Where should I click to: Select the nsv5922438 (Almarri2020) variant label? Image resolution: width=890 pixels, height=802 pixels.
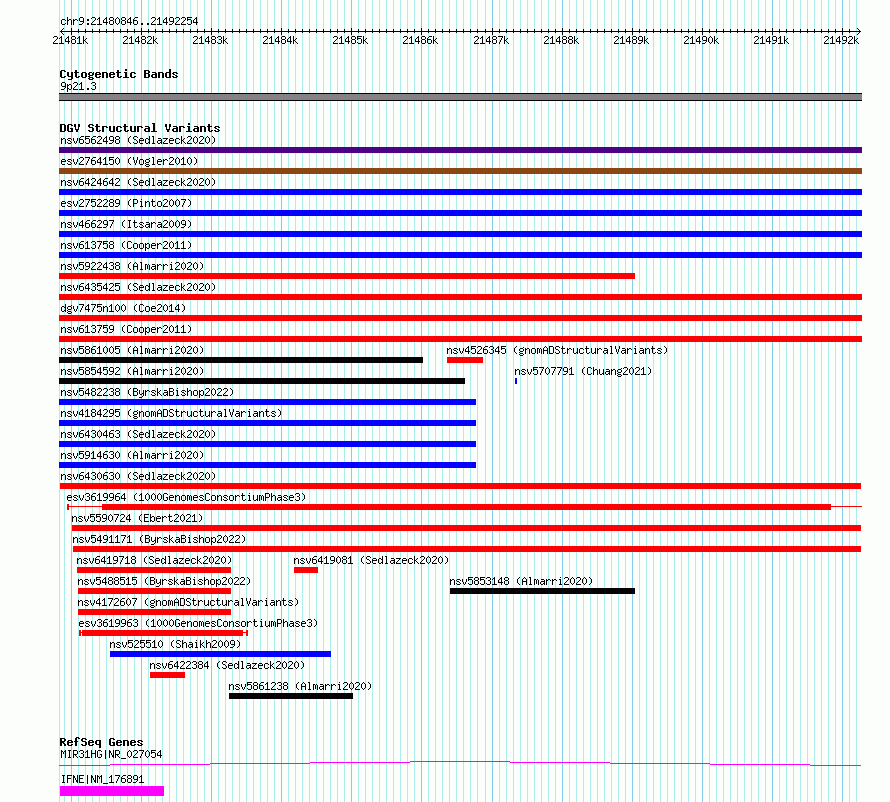[x=132, y=266]
